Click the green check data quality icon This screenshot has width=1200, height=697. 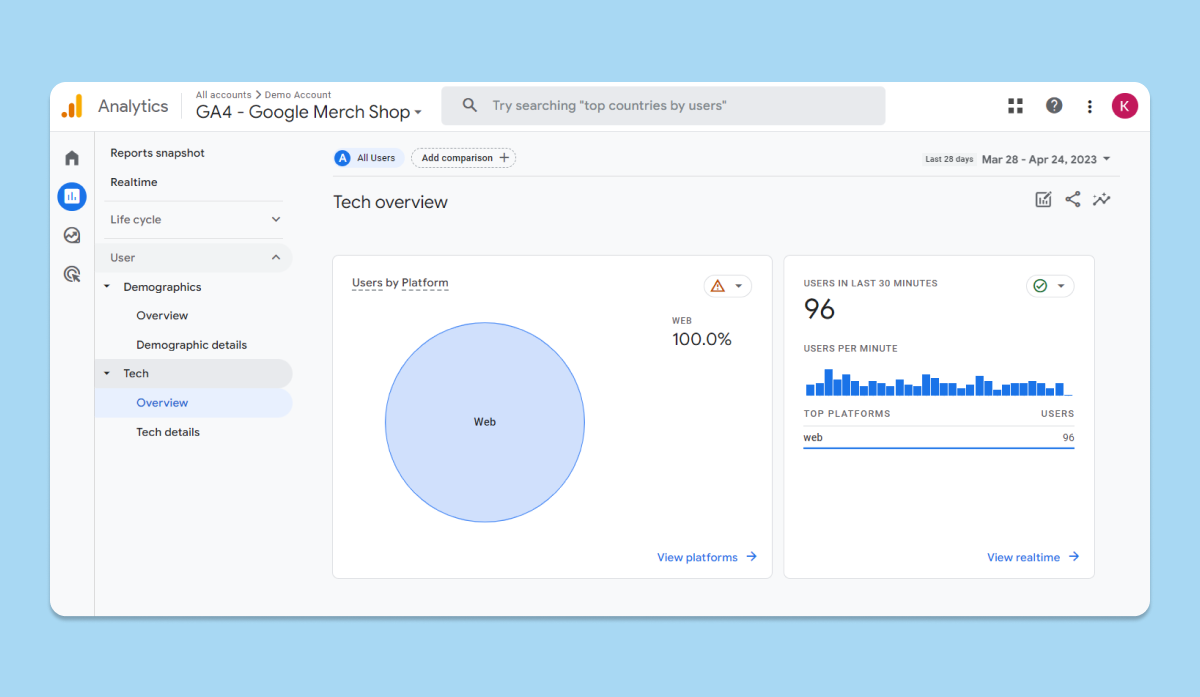[x=1040, y=286]
